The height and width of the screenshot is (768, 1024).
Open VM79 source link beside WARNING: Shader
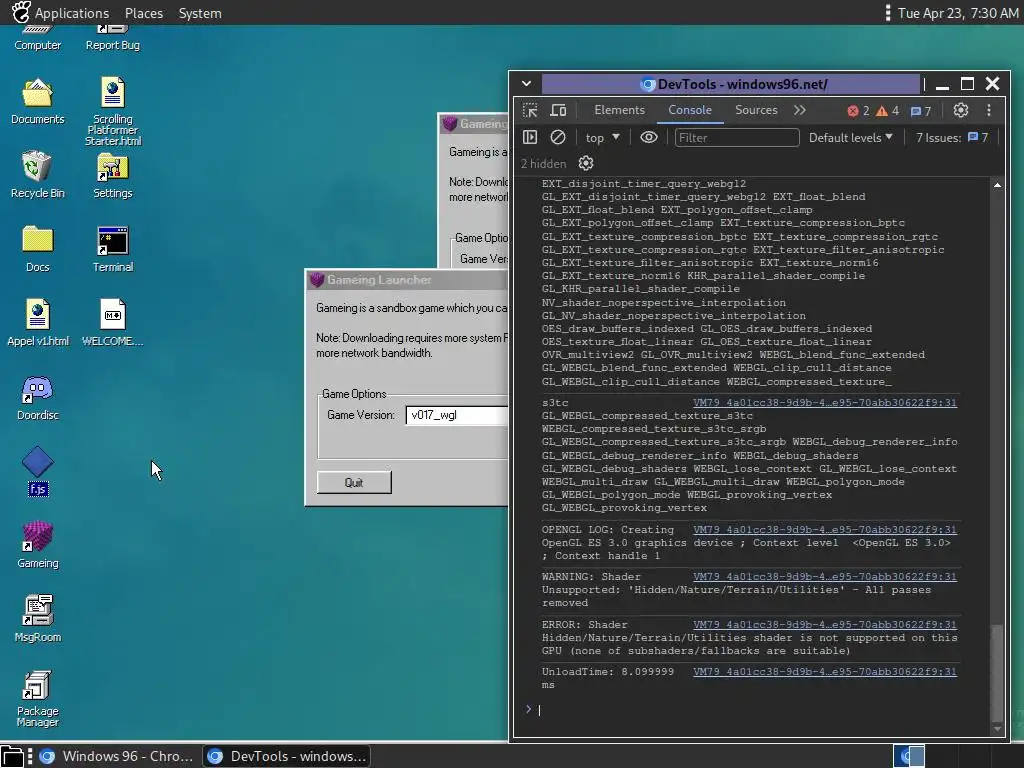coord(825,577)
